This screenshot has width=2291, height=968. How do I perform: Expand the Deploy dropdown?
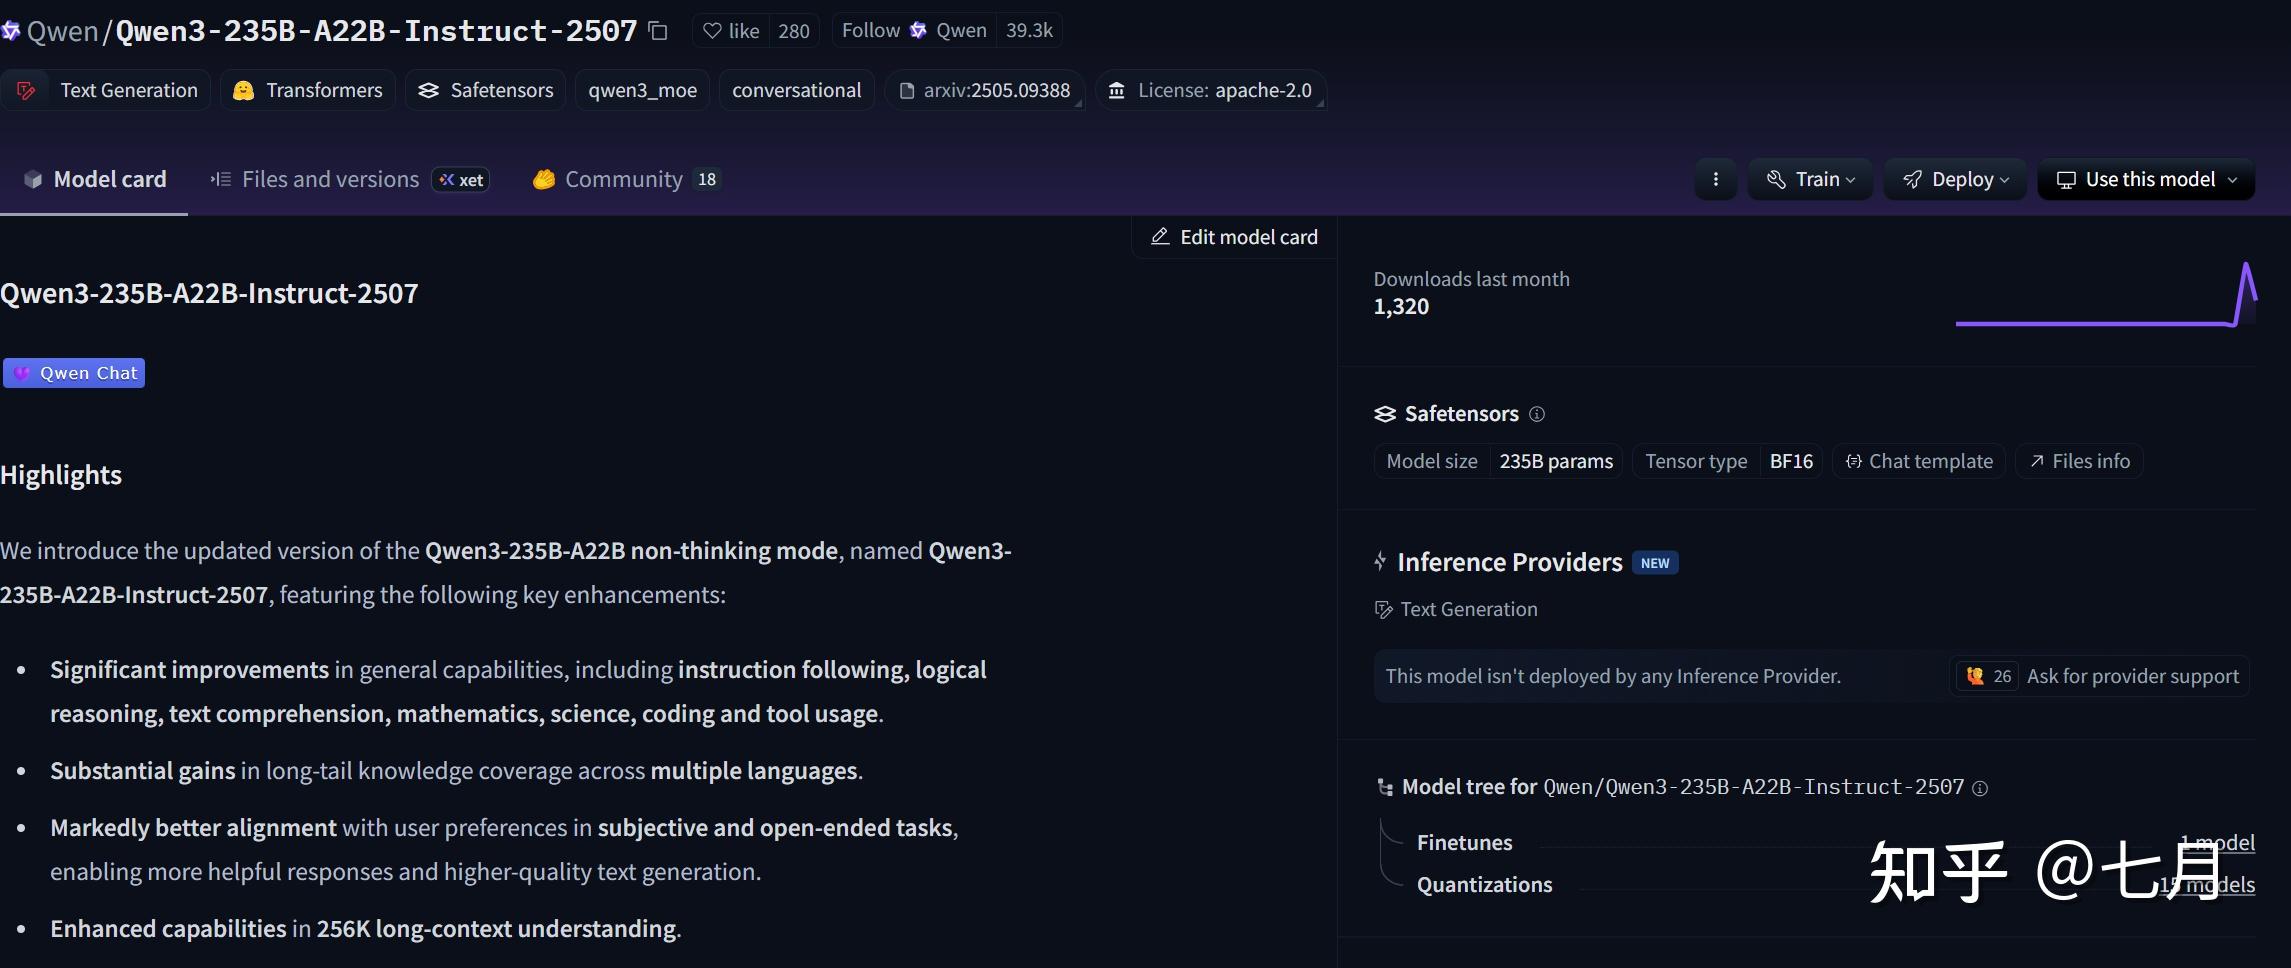pos(1955,179)
